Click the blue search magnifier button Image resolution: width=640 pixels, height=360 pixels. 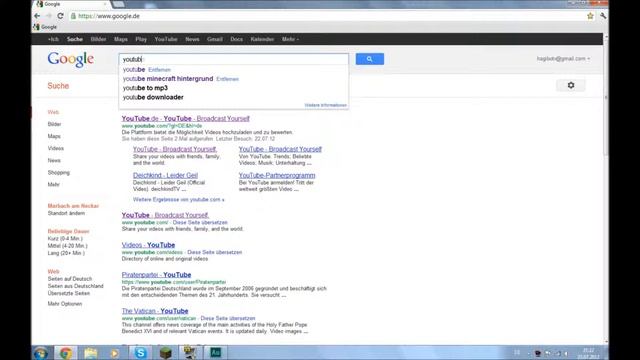[x=370, y=59]
